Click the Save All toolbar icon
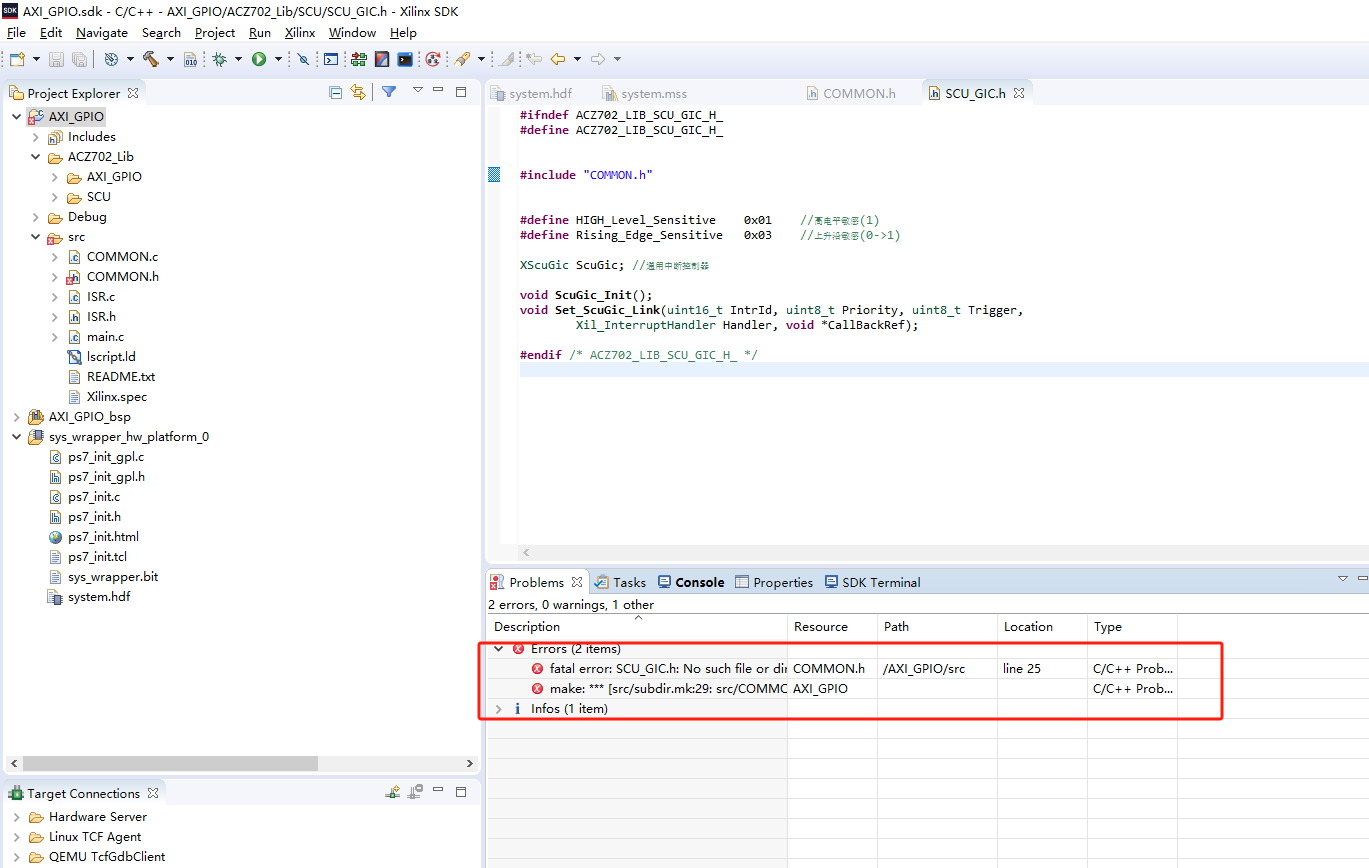Image resolution: width=1369 pixels, height=868 pixels. 79,60
